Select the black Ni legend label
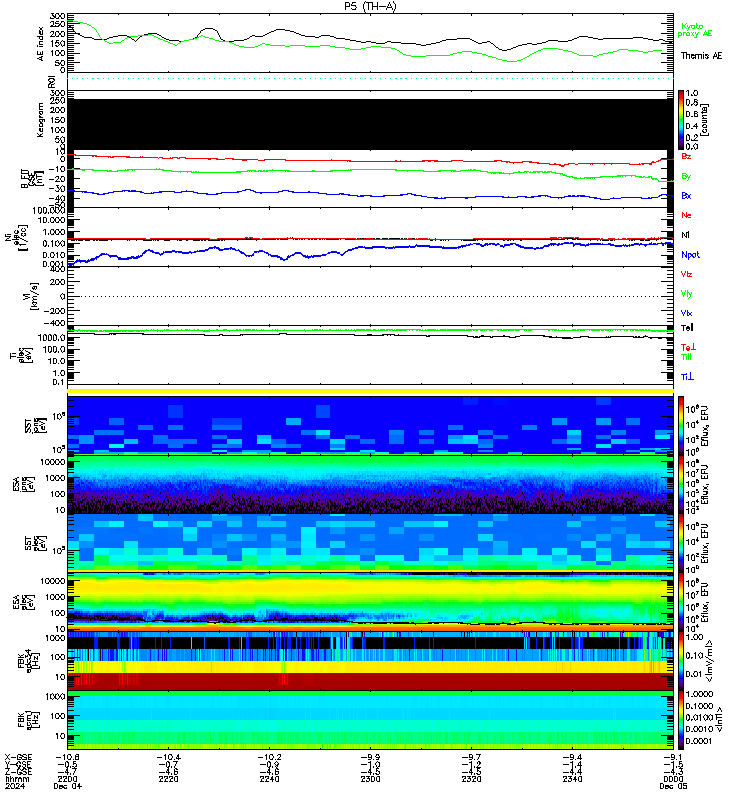This screenshot has width=750, height=800. point(685,235)
